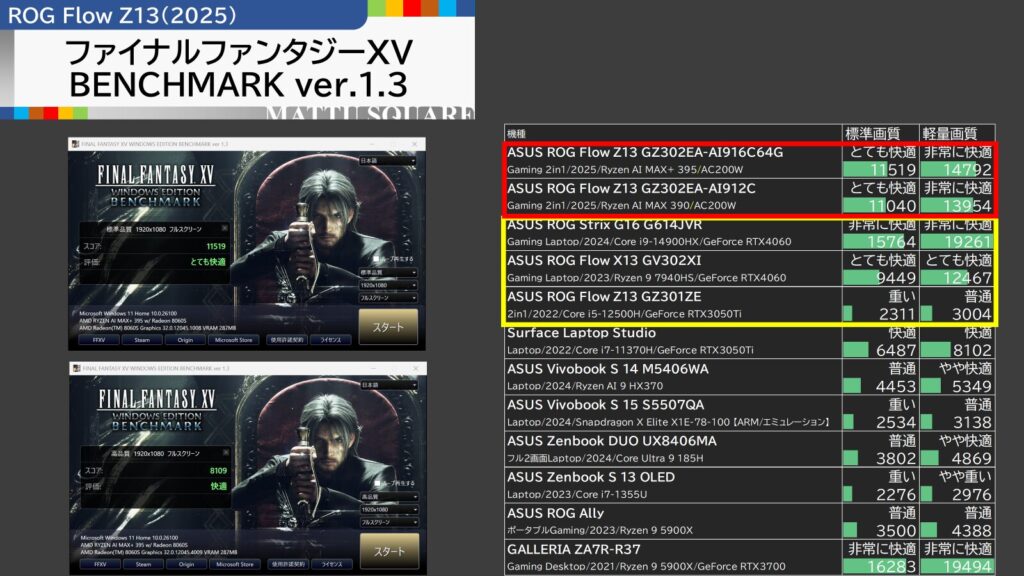Image resolution: width=1024 pixels, height=576 pixels.
Task: Select the ASUS ROG Flow Z13 GZ301ZE row name
Action: [603, 296]
